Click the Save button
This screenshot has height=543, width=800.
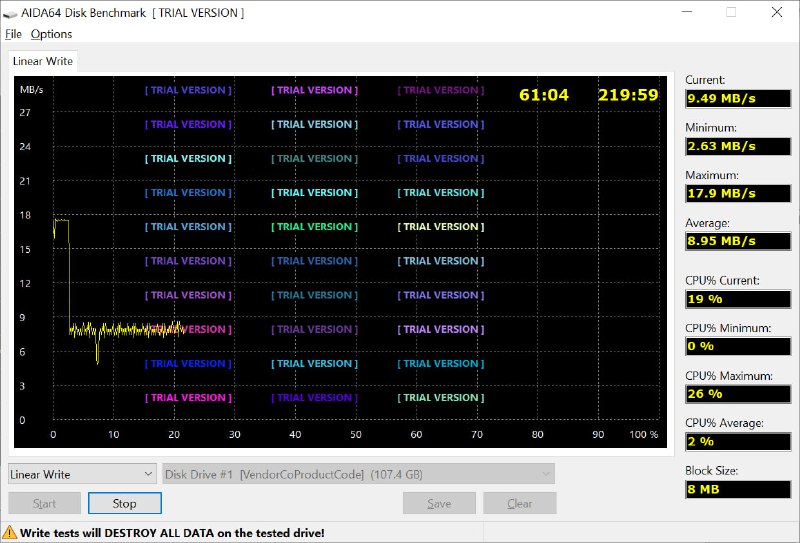pyautogui.click(x=439, y=504)
